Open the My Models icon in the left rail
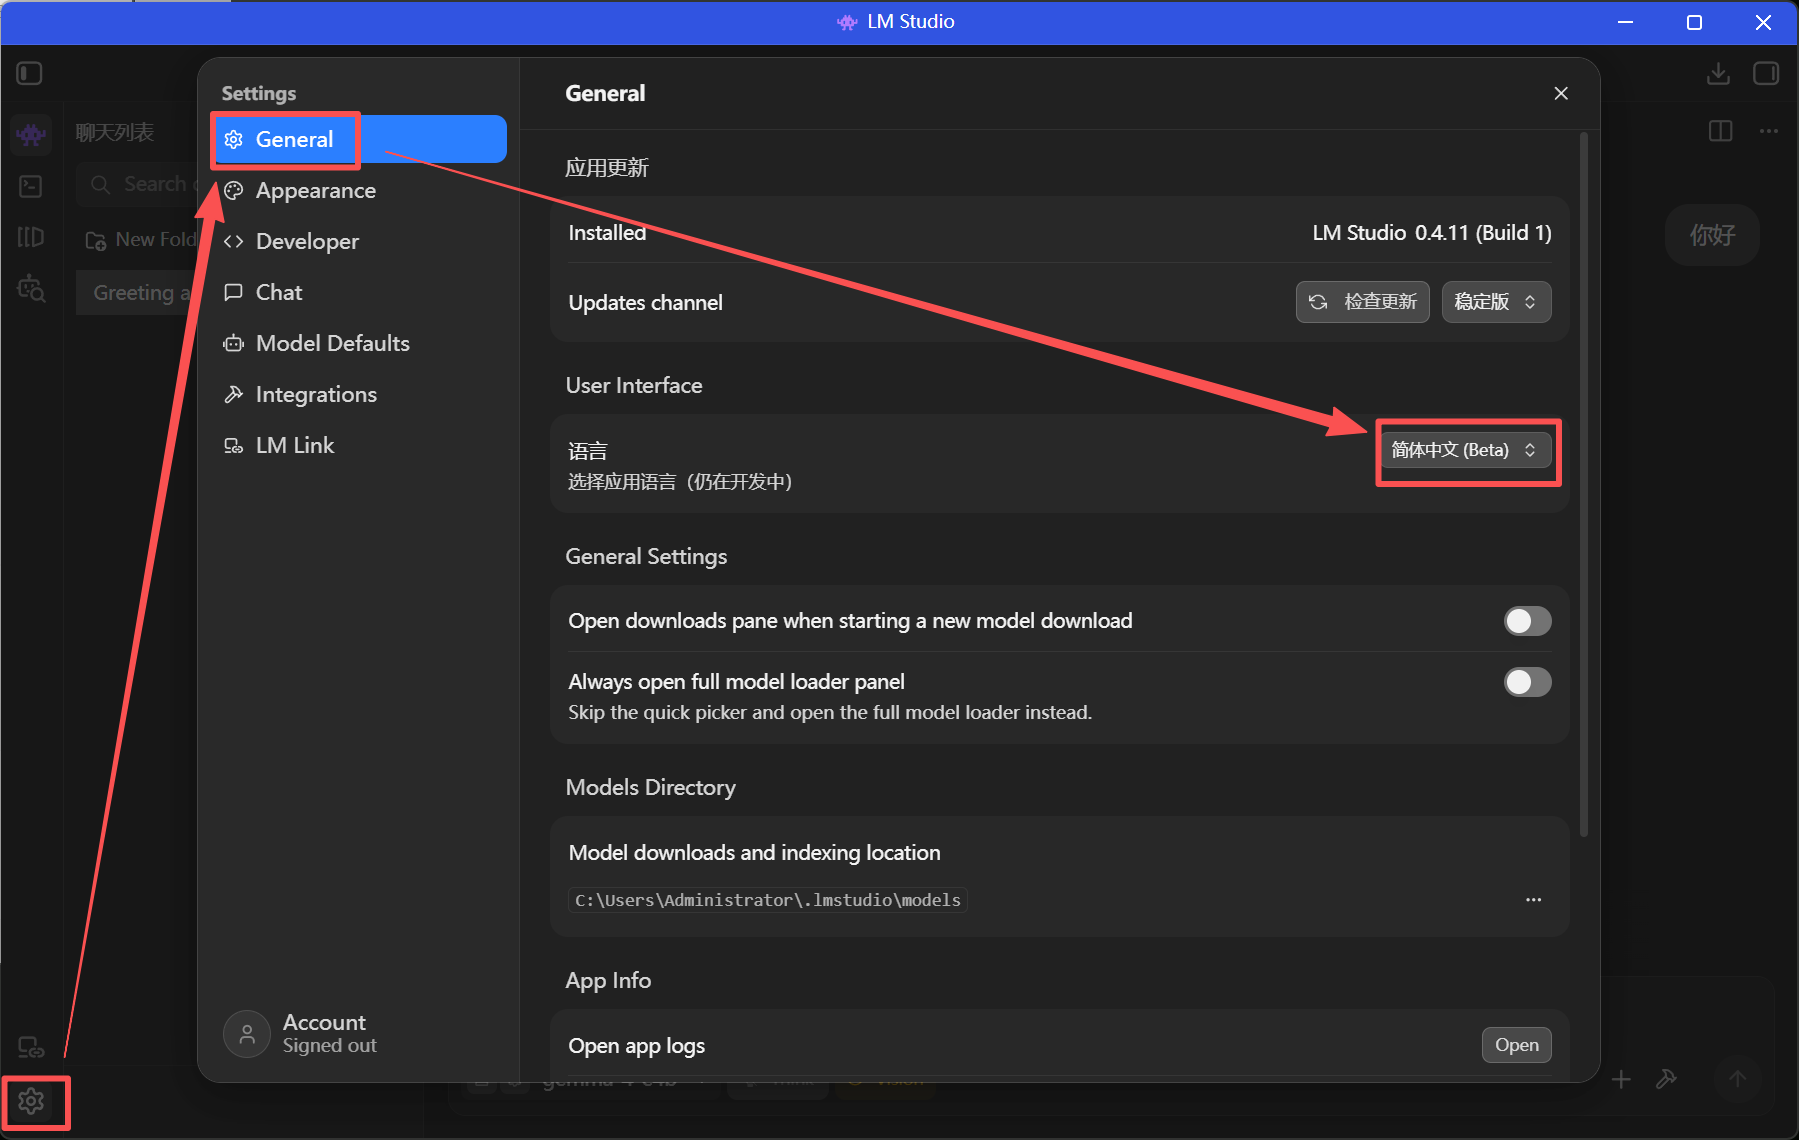The width and height of the screenshot is (1799, 1140). pos(31,237)
